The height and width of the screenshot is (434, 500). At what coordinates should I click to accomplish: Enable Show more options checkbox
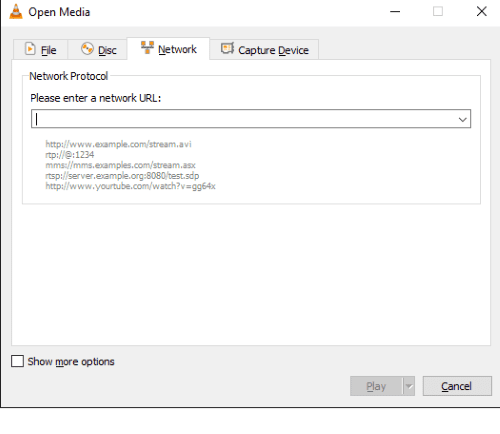[17, 361]
